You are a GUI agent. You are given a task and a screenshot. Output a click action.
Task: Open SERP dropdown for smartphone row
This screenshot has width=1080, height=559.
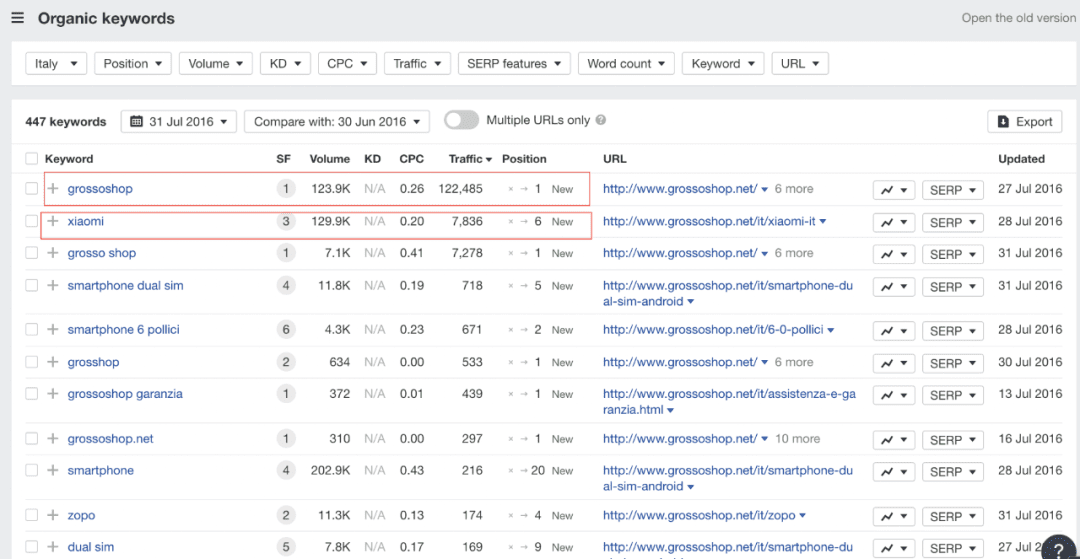[x=953, y=472]
